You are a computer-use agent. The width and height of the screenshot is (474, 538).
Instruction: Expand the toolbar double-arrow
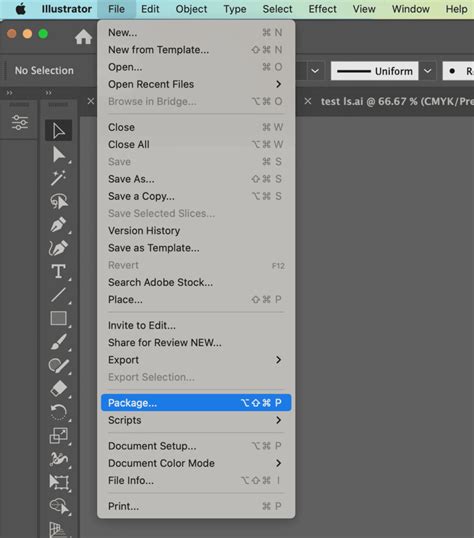click(x=48, y=93)
